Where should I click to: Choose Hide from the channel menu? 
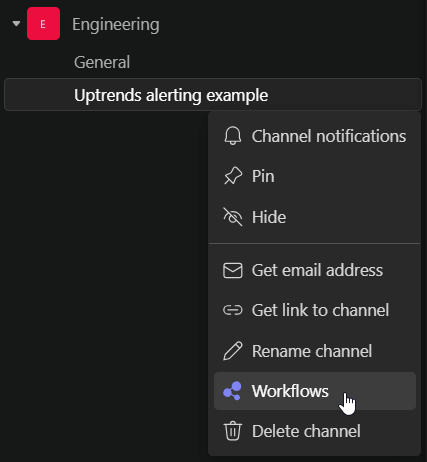click(x=315, y=217)
